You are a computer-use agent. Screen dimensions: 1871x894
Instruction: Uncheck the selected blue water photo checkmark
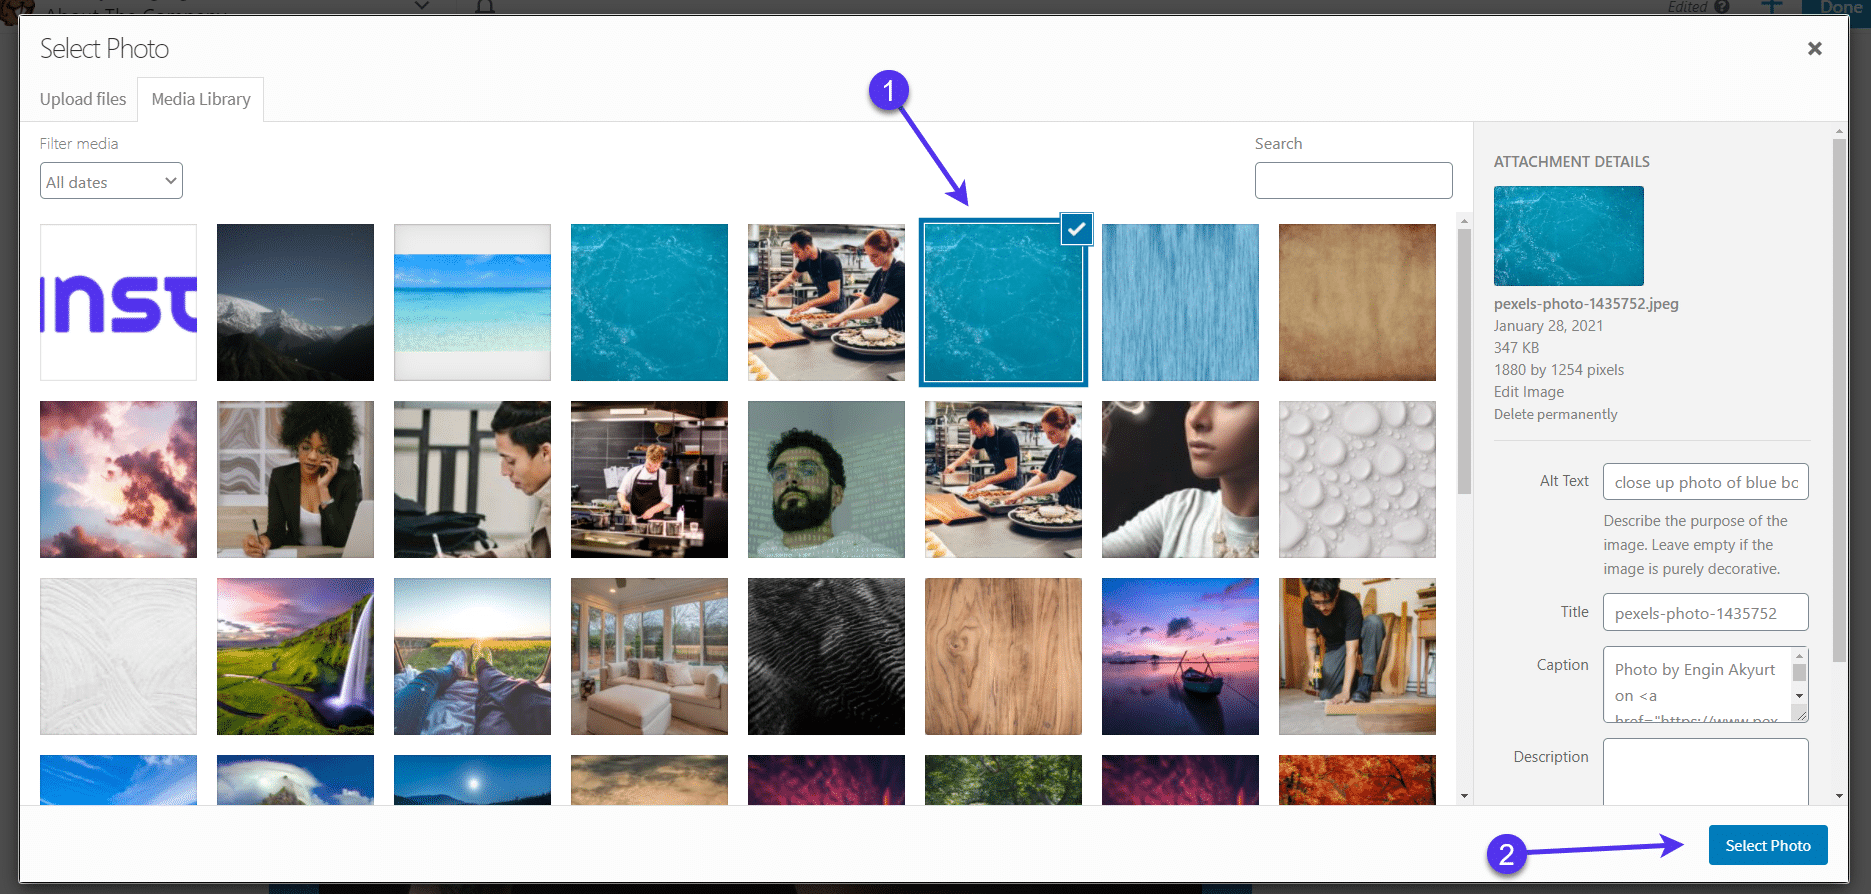click(x=1076, y=229)
